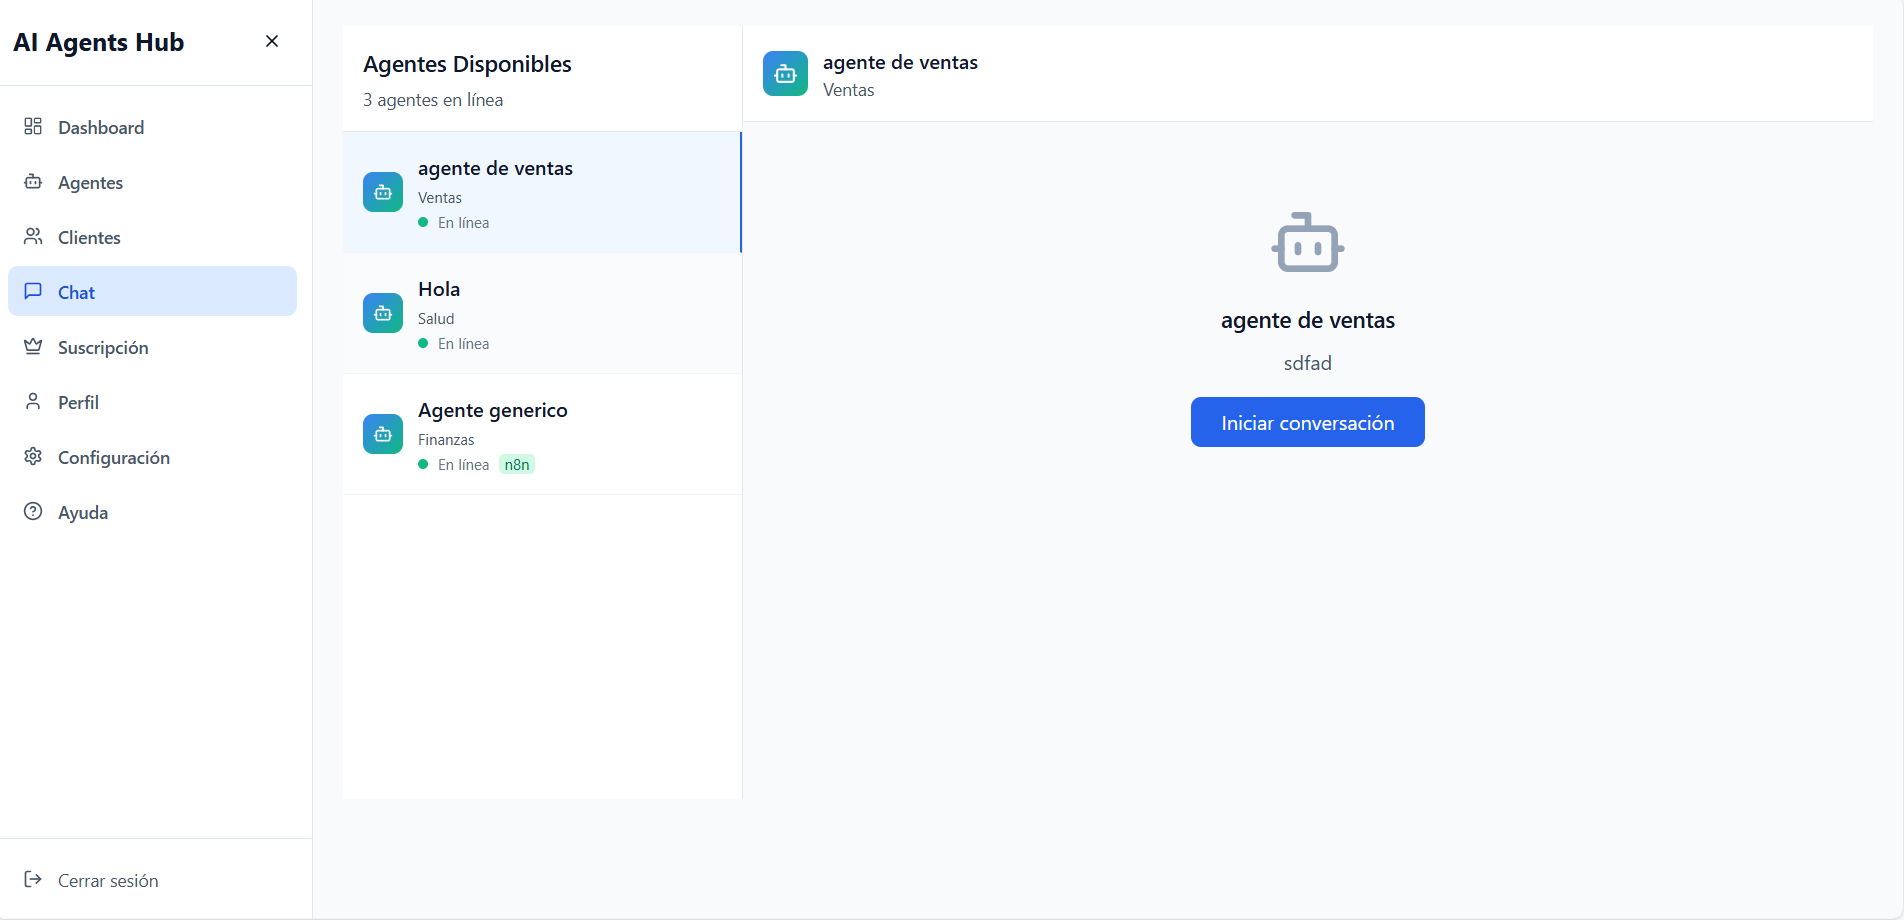Open Suscripción from the sidebar
Viewport: 1904px width, 920px height.
click(x=152, y=347)
